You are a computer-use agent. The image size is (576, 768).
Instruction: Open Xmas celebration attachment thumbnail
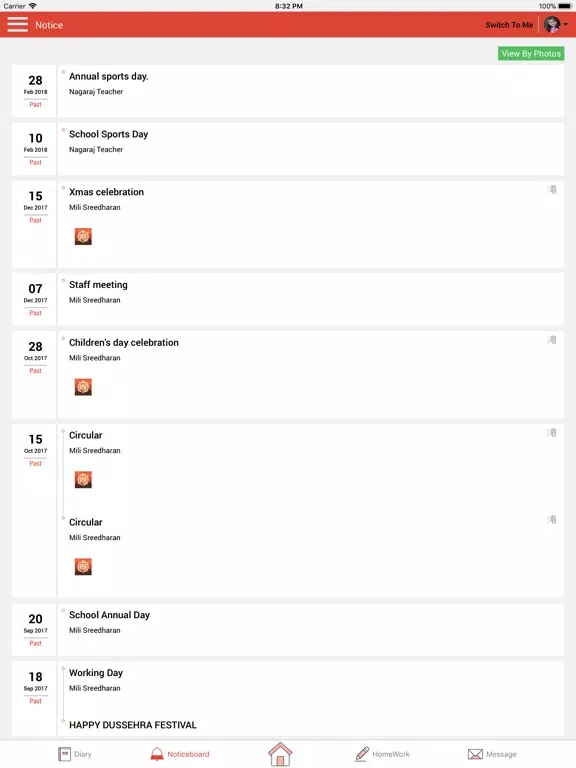tap(83, 237)
